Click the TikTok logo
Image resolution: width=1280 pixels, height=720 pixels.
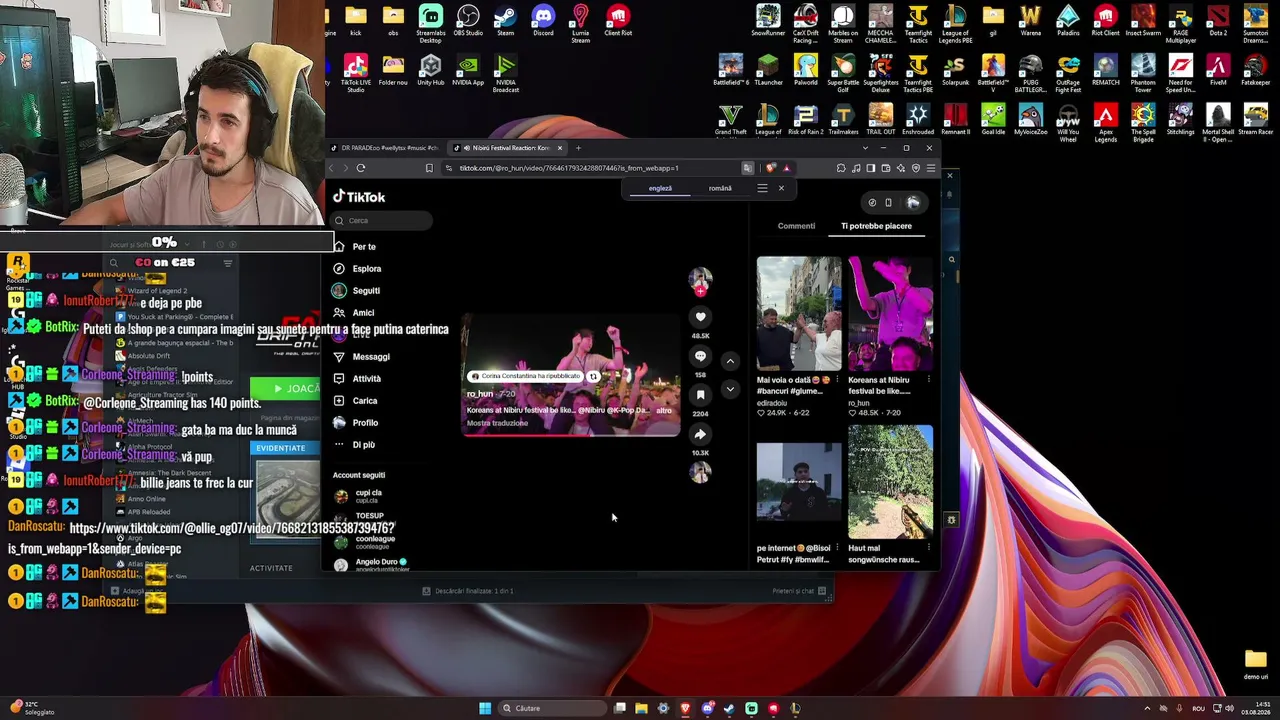tap(359, 197)
